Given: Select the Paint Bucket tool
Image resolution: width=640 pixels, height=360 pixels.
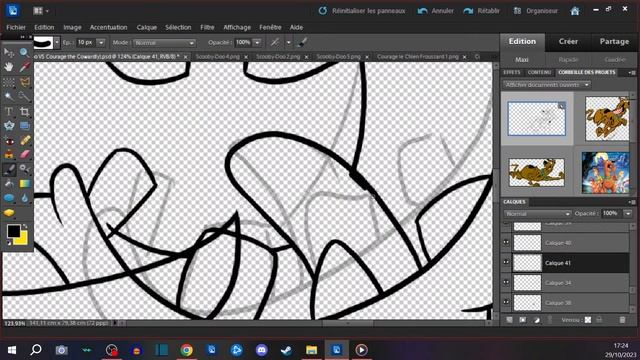Looking at the screenshot, I should (x=9, y=184).
